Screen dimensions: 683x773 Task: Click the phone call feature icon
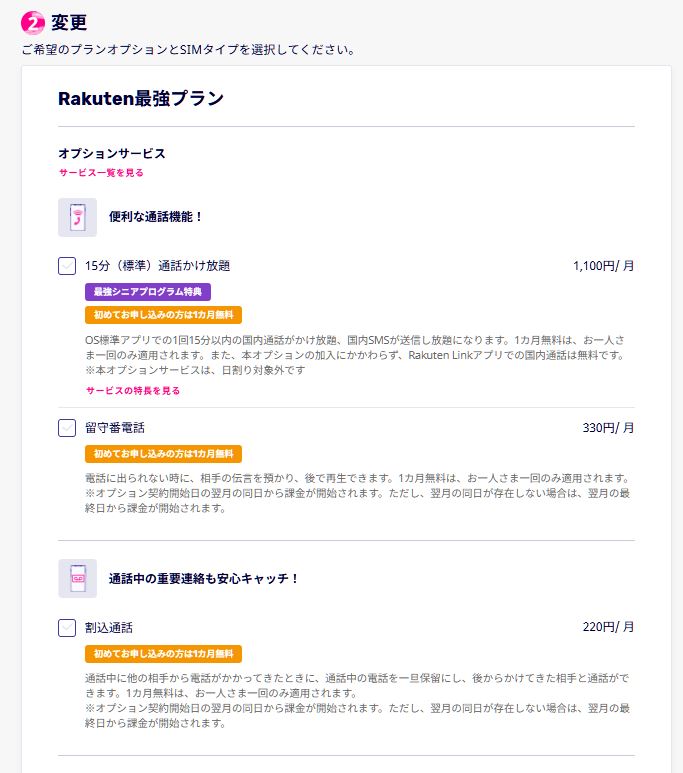(x=77, y=217)
